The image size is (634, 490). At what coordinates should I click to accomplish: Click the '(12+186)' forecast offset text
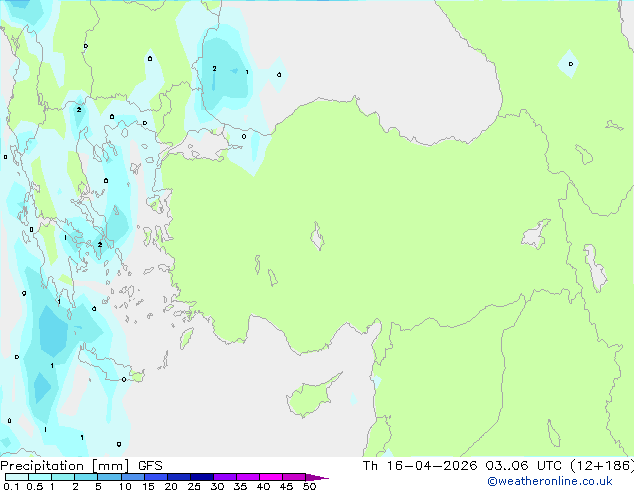coord(602,466)
